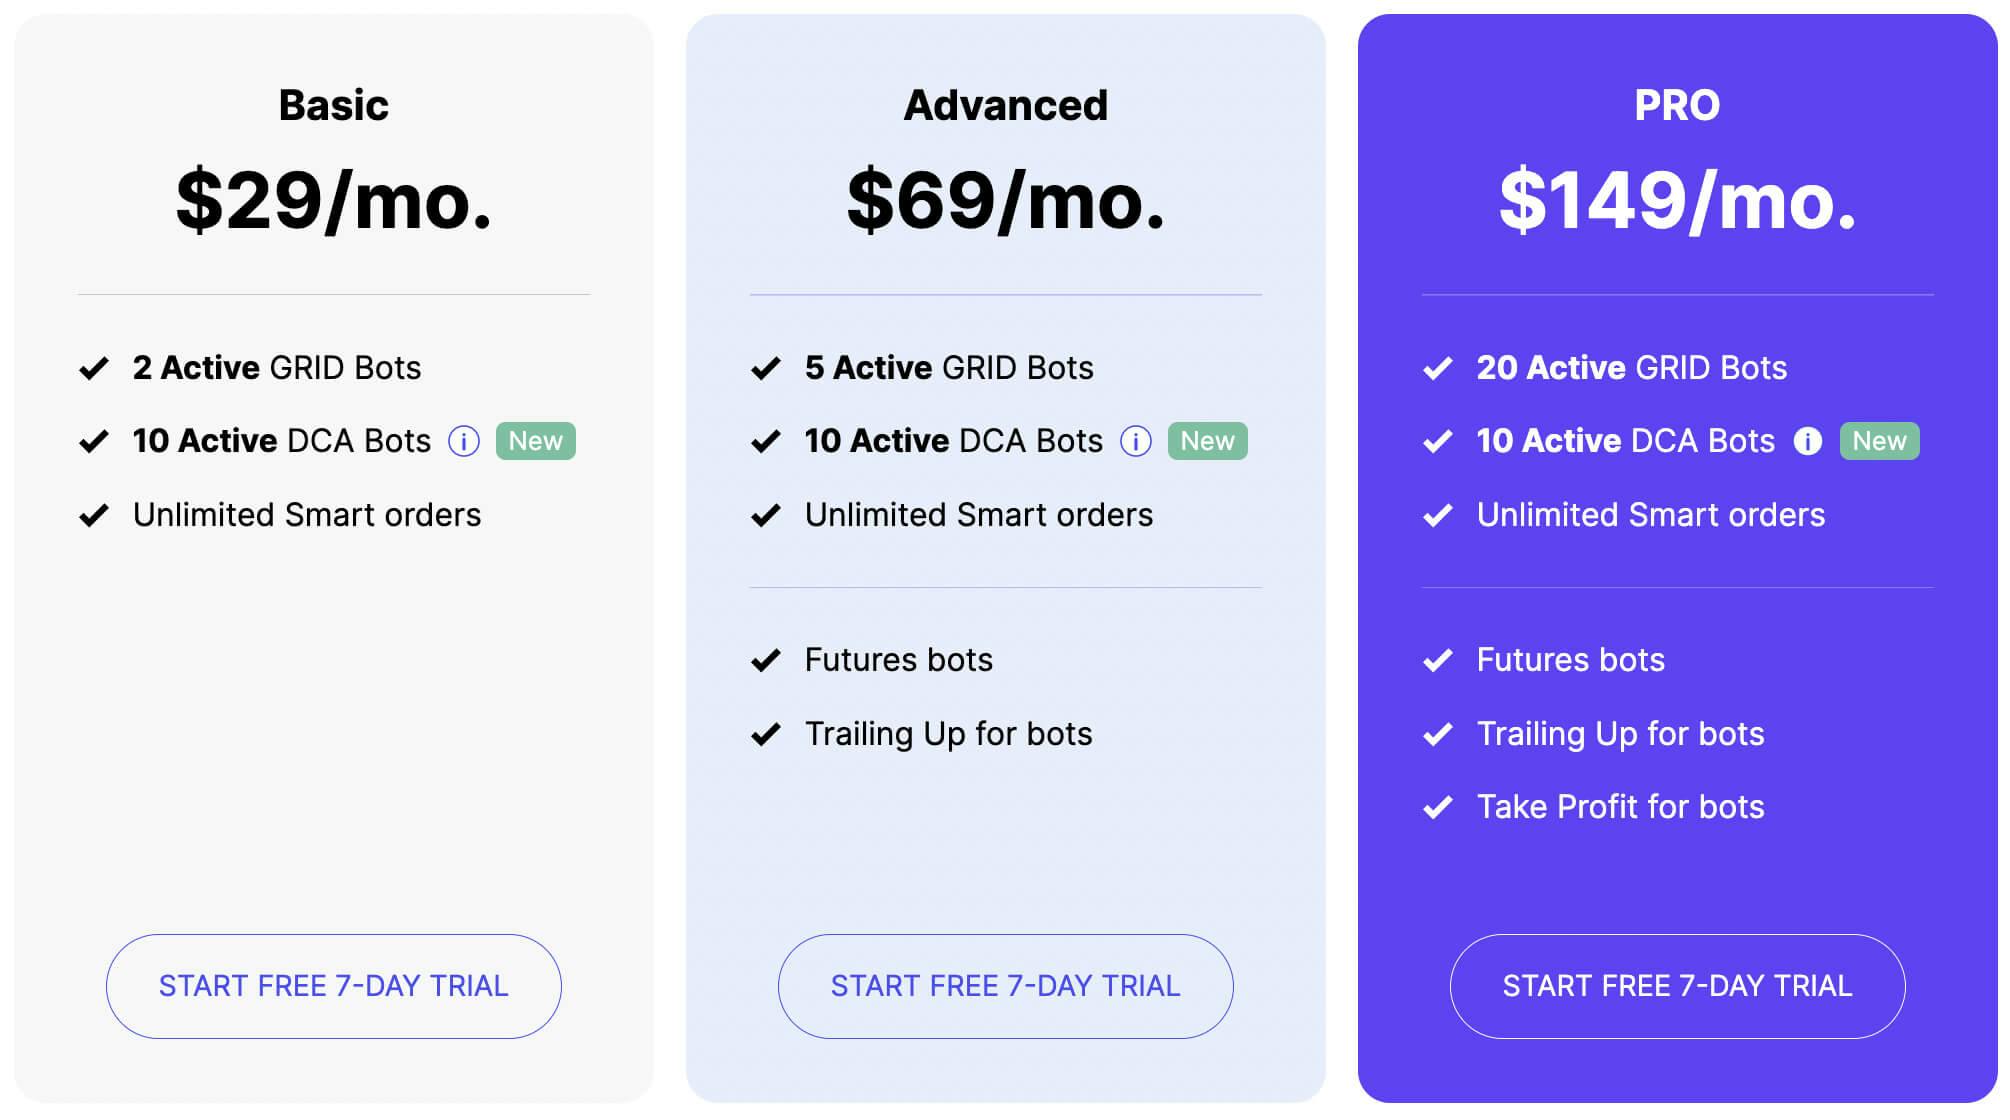Click Futures bots in Advanced plan
This screenshot has height=1120, width=2010.
click(899, 660)
